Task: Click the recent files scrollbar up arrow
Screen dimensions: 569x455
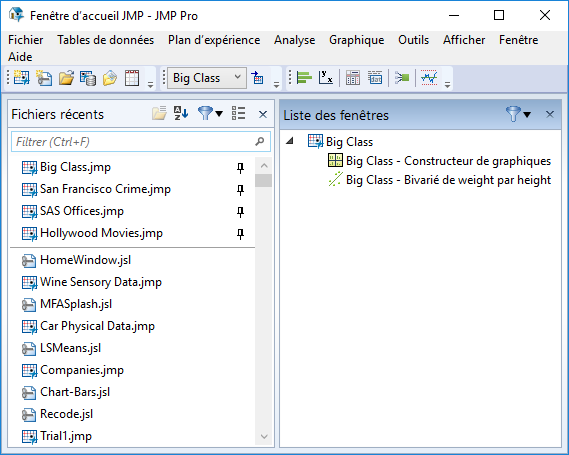Action: tap(264, 165)
